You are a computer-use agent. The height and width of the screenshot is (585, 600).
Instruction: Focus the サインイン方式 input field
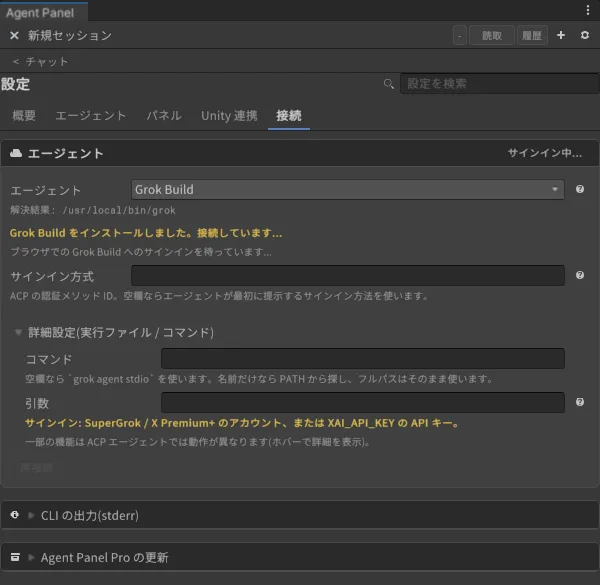(347, 275)
